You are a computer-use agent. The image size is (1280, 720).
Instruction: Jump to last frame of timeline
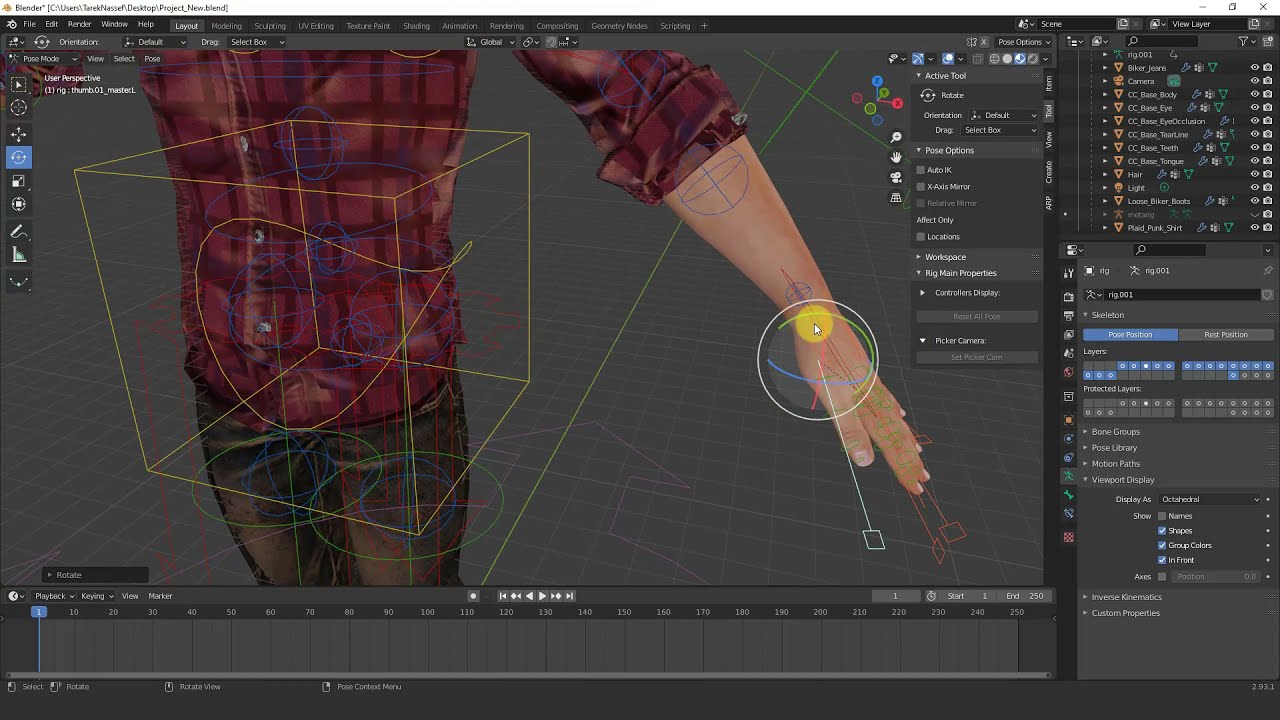click(569, 596)
